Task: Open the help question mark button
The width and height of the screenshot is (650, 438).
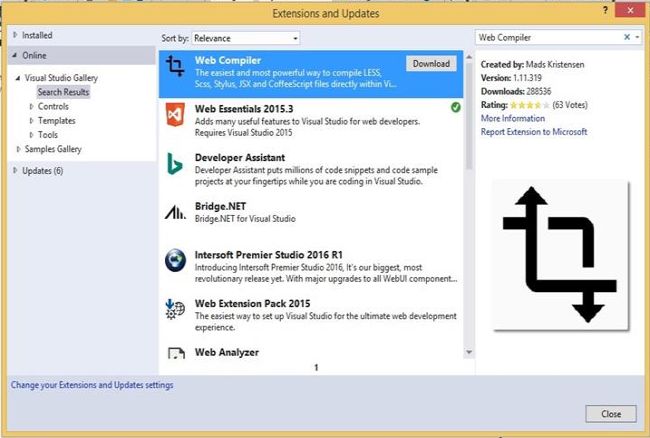Action: point(605,10)
